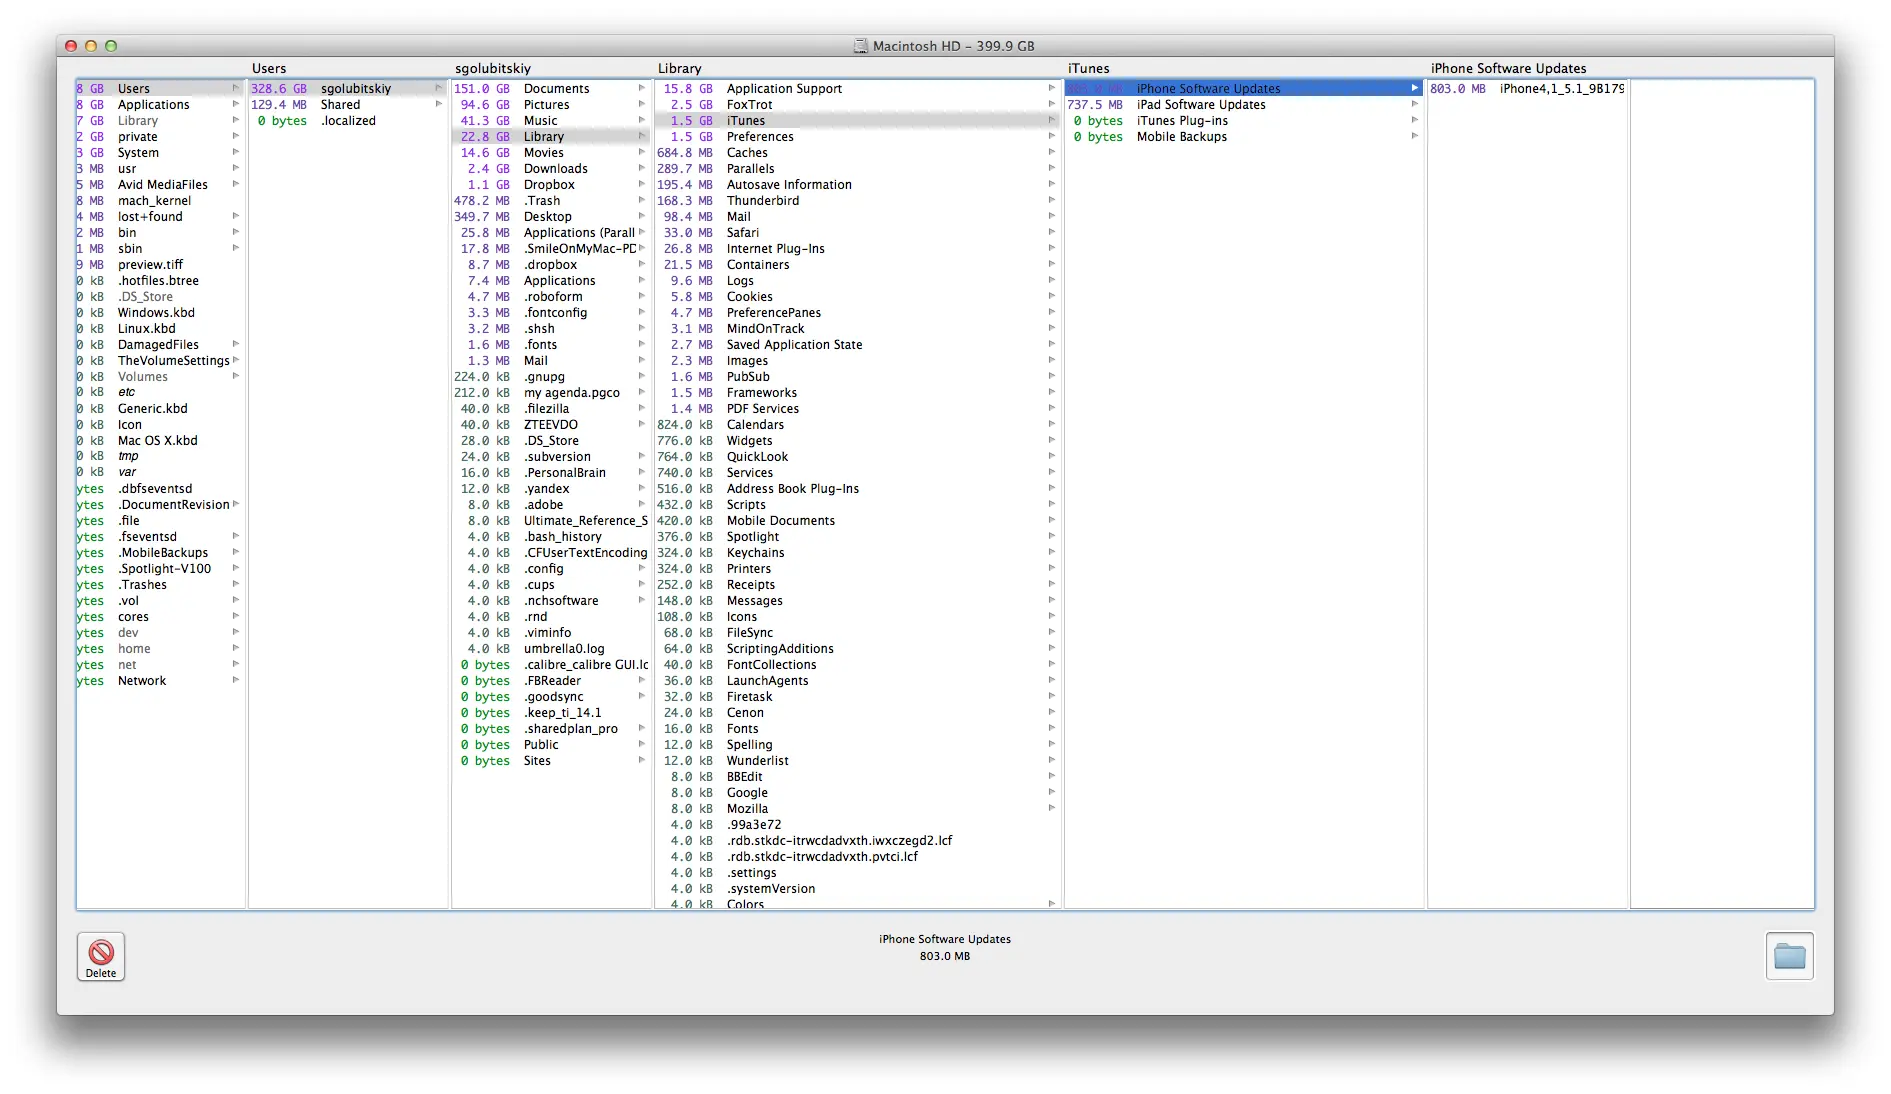Select the Ultimate_Reference_S entry
Image resolution: width=1891 pixels, height=1094 pixels.
tap(551, 521)
